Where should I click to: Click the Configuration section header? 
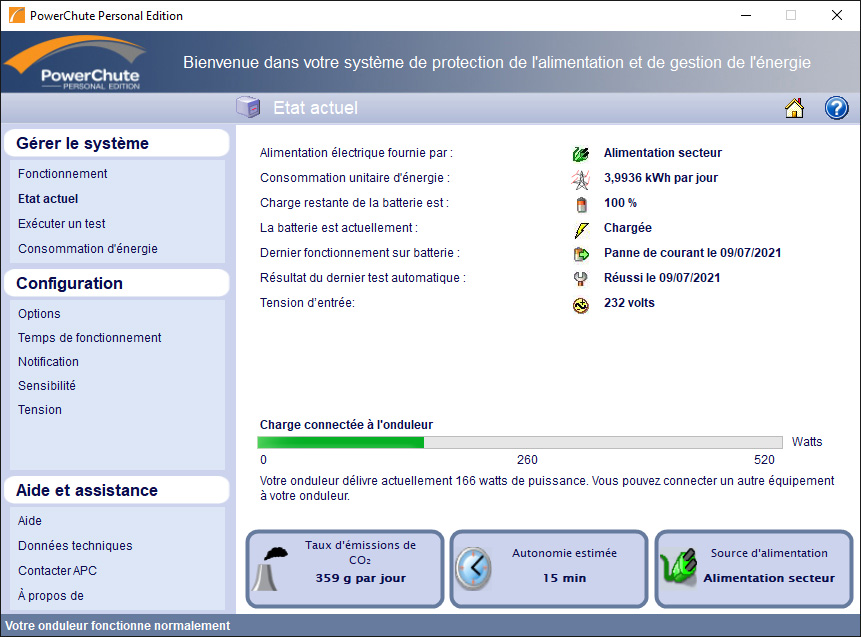116,283
